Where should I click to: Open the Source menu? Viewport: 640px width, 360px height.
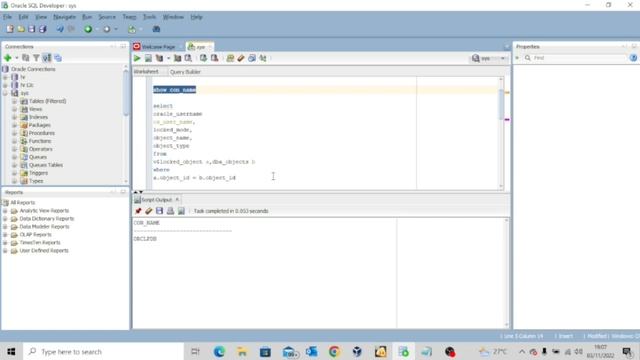coord(107,17)
